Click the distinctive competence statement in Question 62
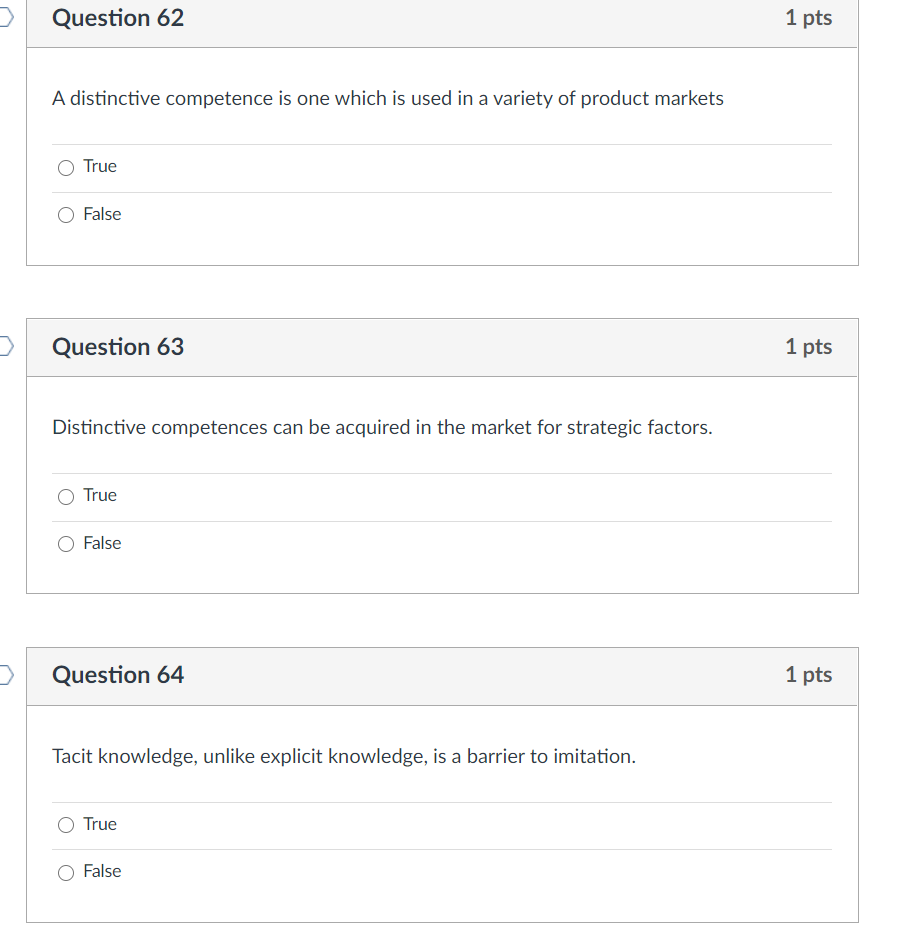This screenshot has width=908, height=941. pyautogui.click(x=387, y=98)
